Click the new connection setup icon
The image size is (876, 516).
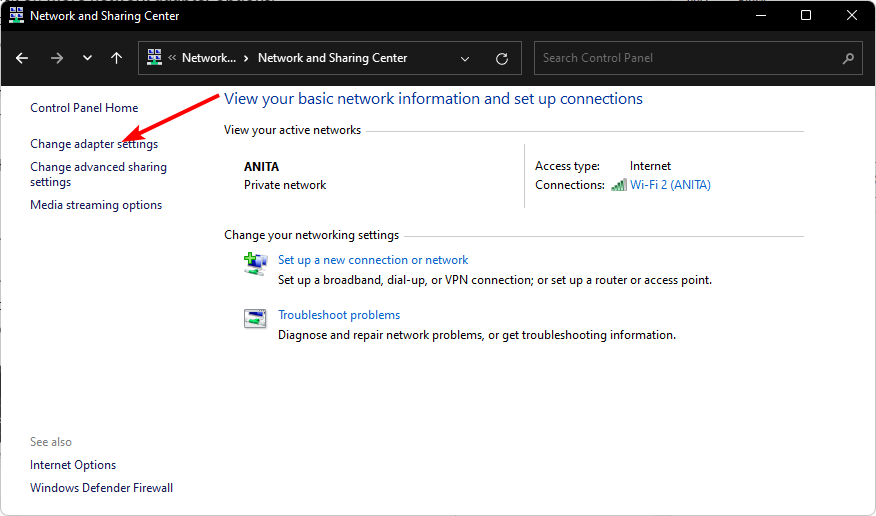[x=255, y=264]
